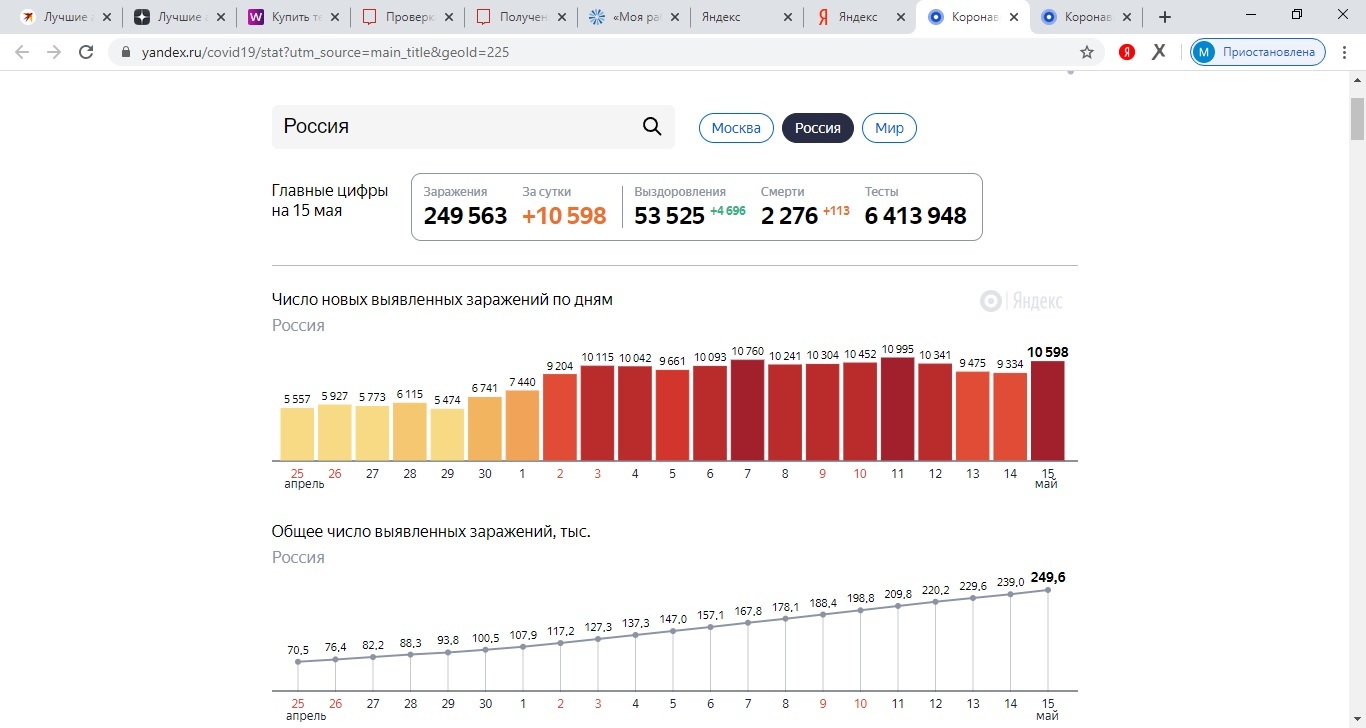Switch to the Купить tab
Screen dimensions: 1366x728
295,17
